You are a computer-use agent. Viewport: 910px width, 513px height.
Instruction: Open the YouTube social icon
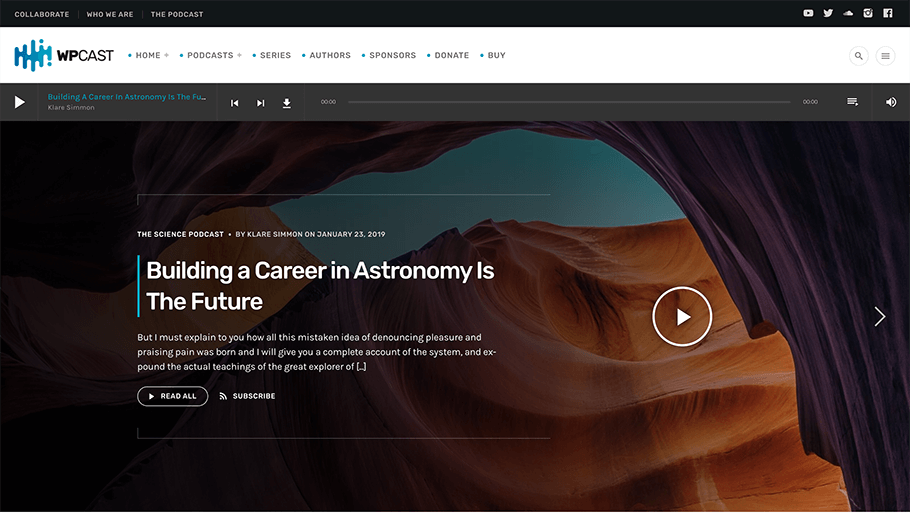[808, 13]
